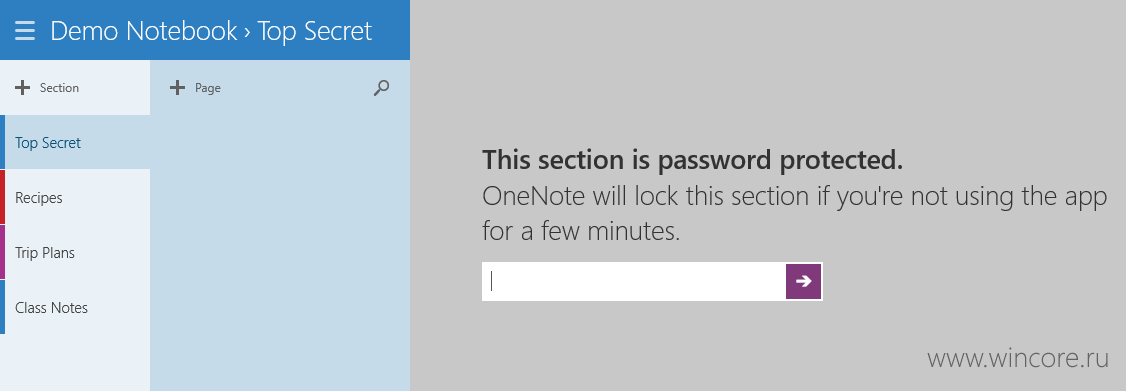Image resolution: width=1126 pixels, height=391 pixels.
Task: Click the password protected heading text
Action: coord(692,161)
